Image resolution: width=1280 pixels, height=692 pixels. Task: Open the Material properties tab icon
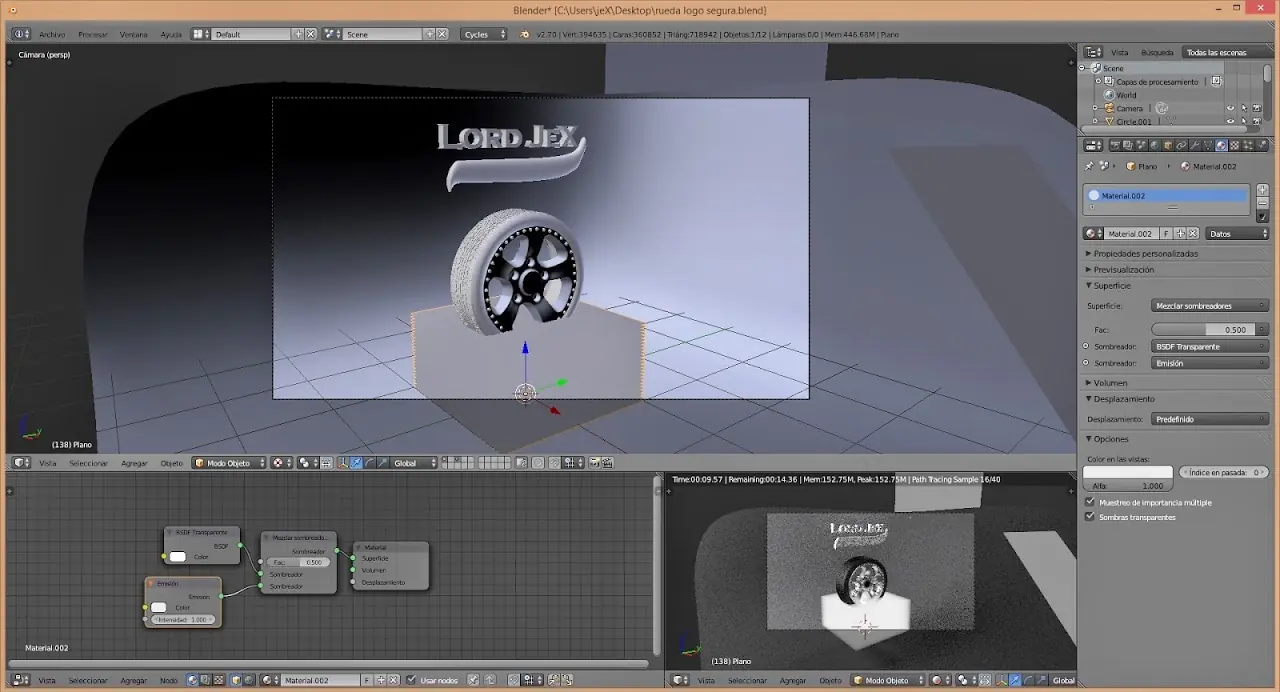click(x=1221, y=145)
